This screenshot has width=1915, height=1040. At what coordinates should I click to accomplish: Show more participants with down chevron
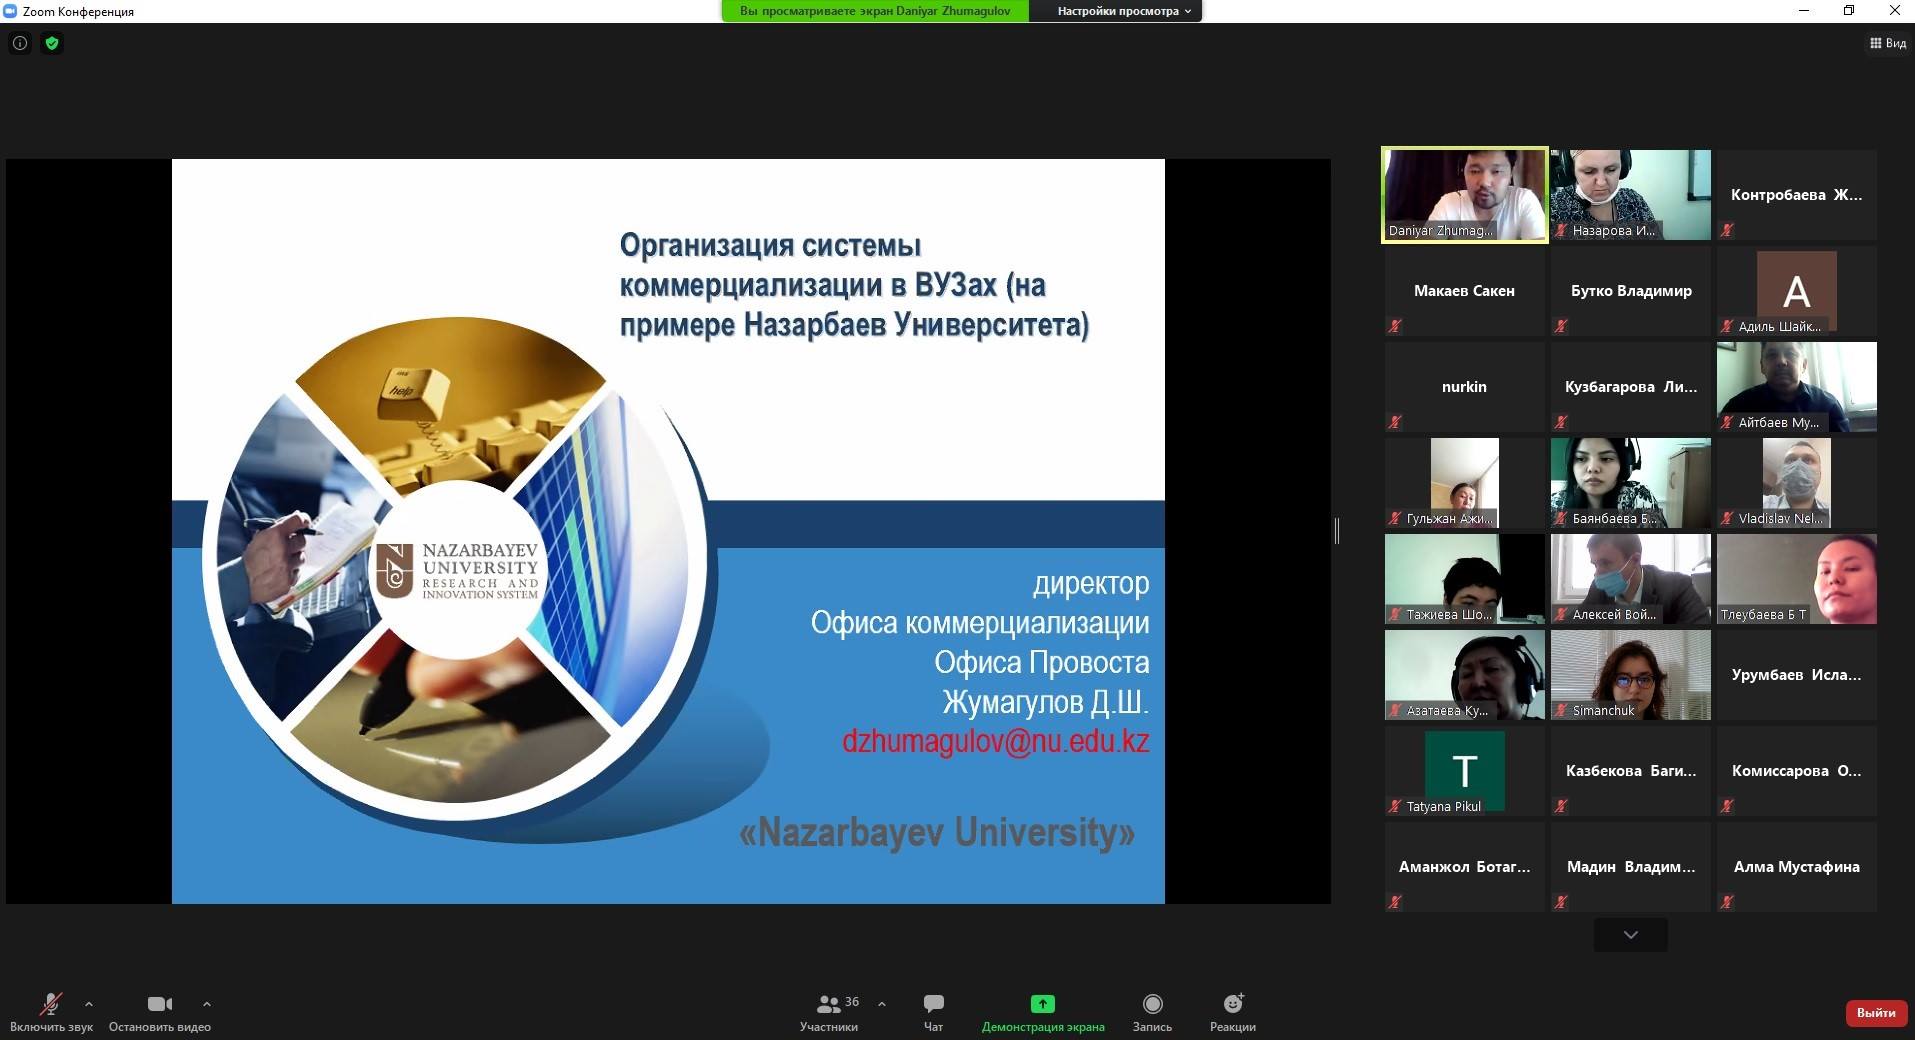click(1630, 935)
